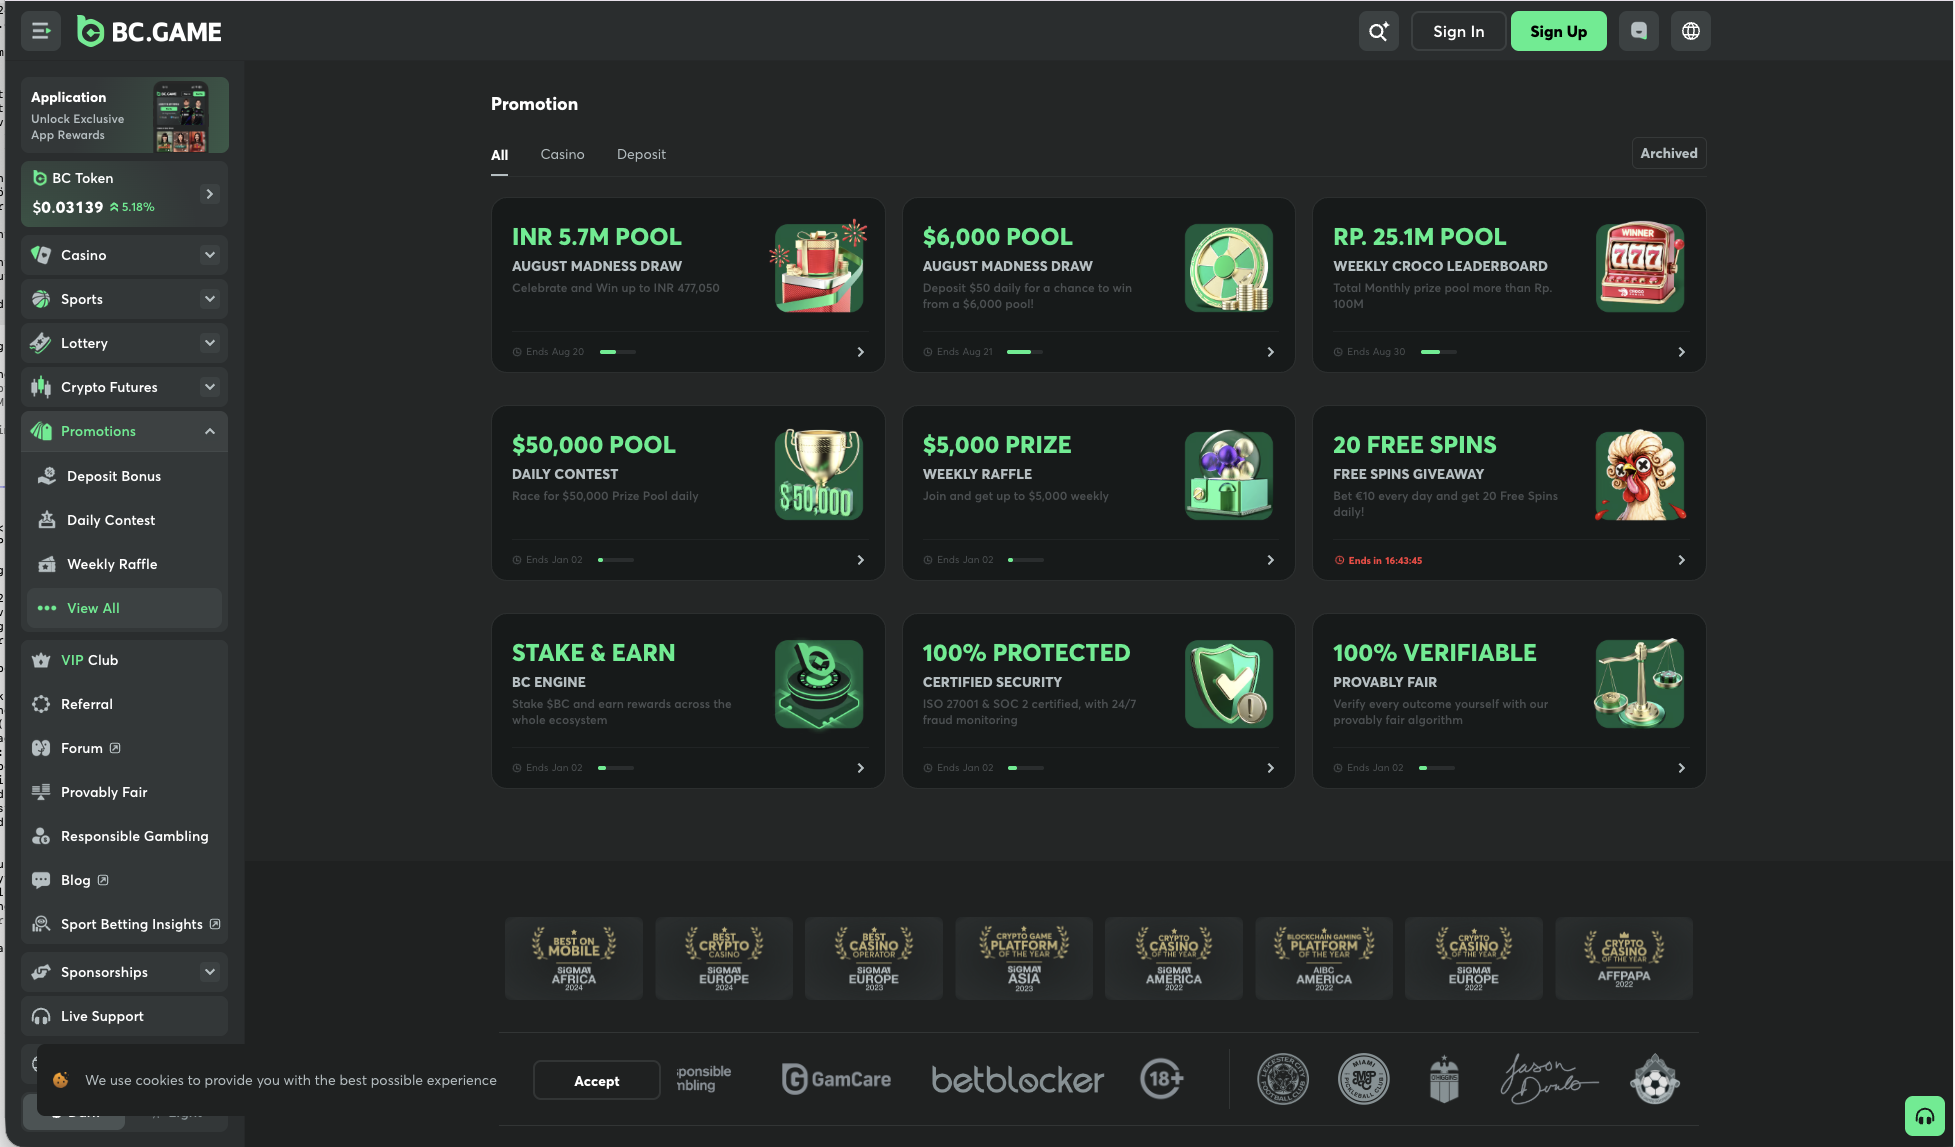Click the Provably Fair icon
The image size is (1955, 1147).
click(x=41, y=792)
